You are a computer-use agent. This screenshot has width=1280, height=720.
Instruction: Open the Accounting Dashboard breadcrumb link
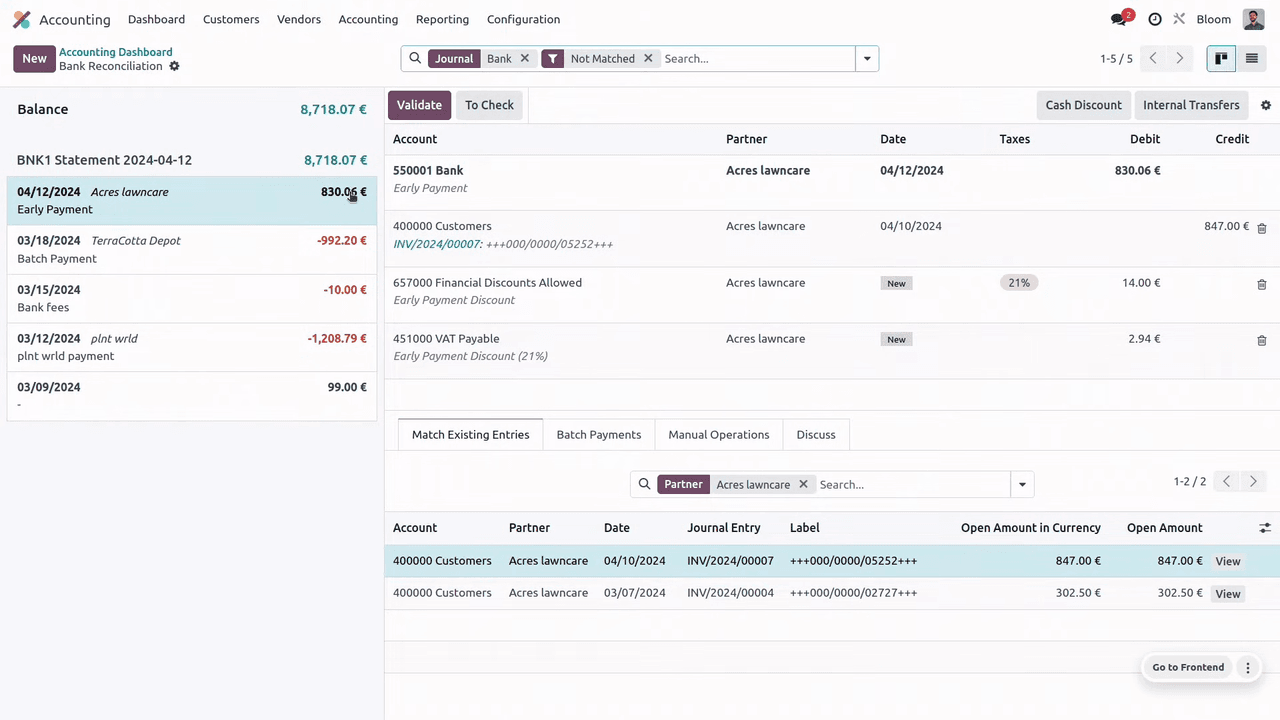(x=115, y=52)
